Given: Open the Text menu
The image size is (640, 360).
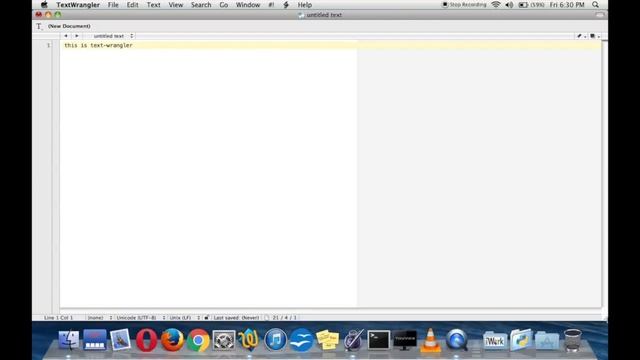Looking at the screenshot, I should 153,5.
